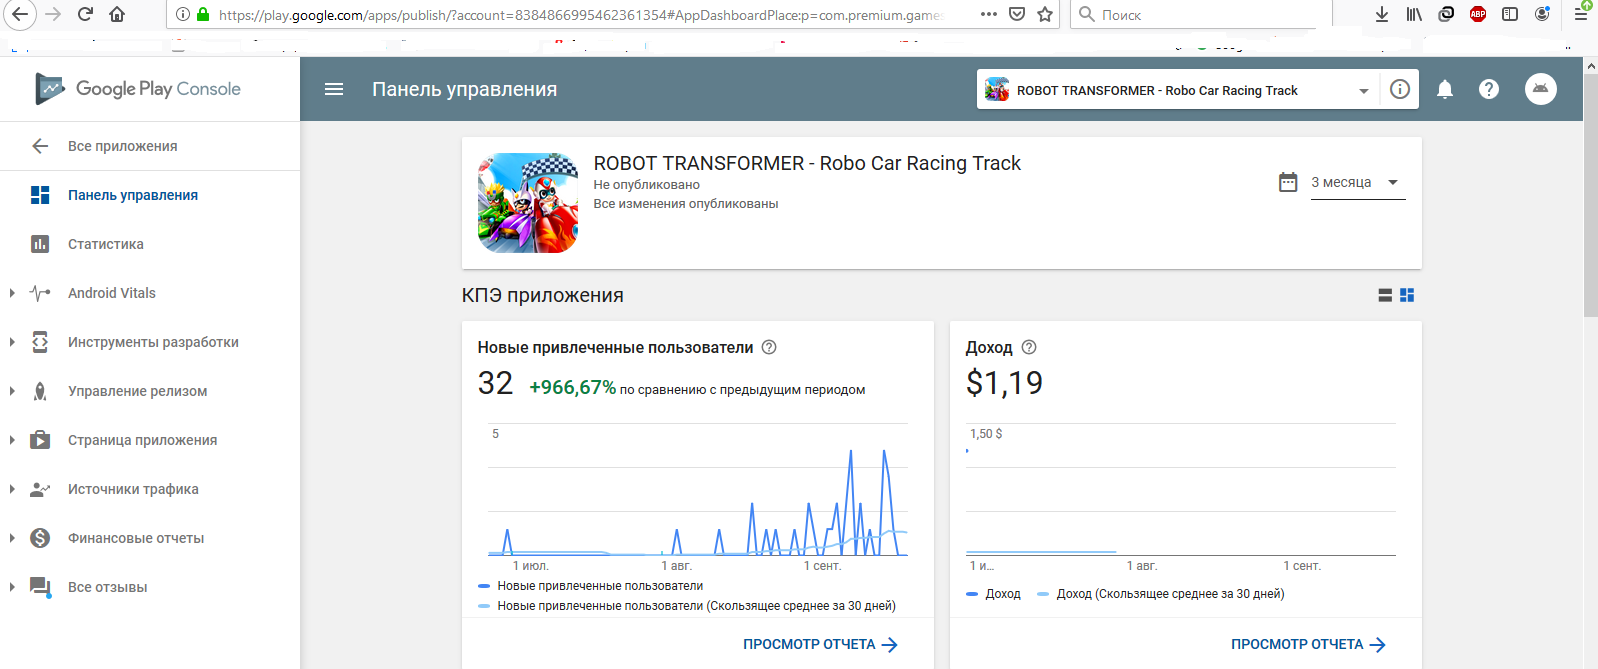Show help for Доход metric
This screenshot has height=669, width=1598.
point(1029,347)
